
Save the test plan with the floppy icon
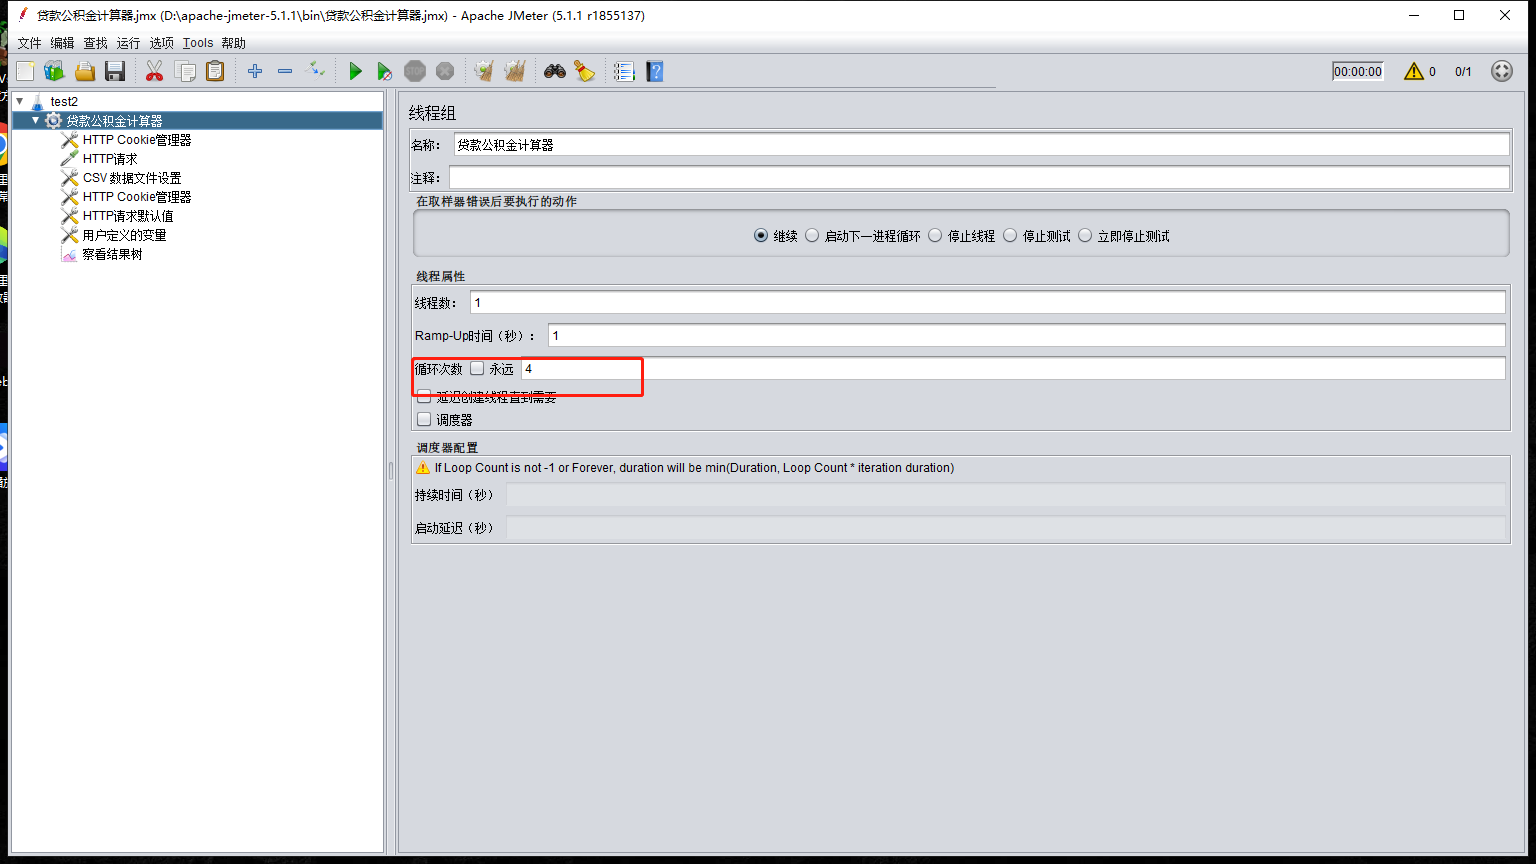pos(115,71)
